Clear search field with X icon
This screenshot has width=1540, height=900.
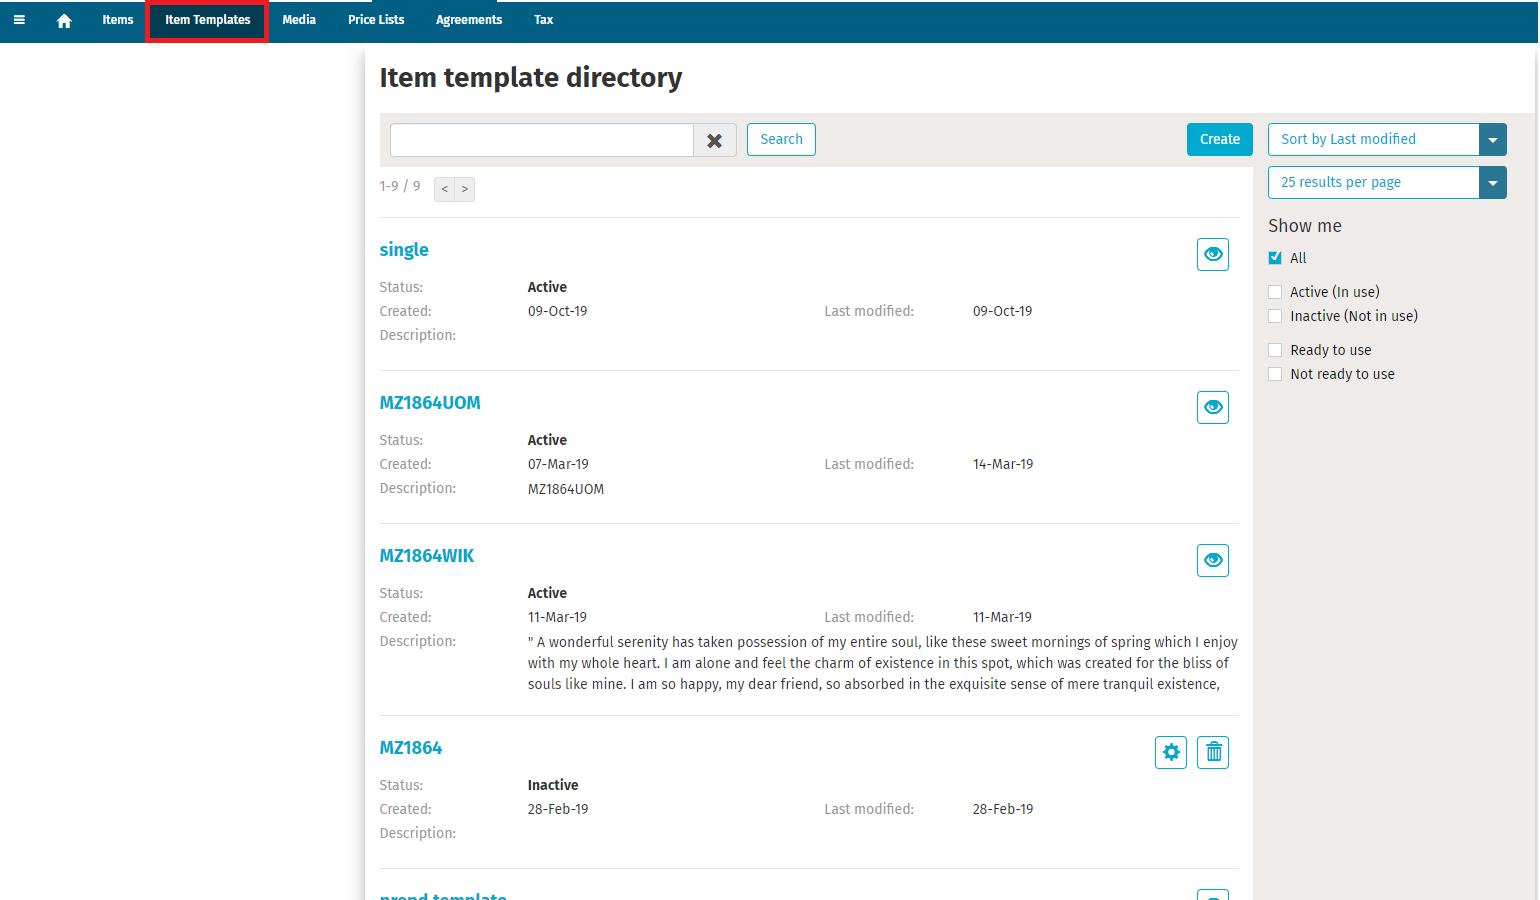pos(714,141)
